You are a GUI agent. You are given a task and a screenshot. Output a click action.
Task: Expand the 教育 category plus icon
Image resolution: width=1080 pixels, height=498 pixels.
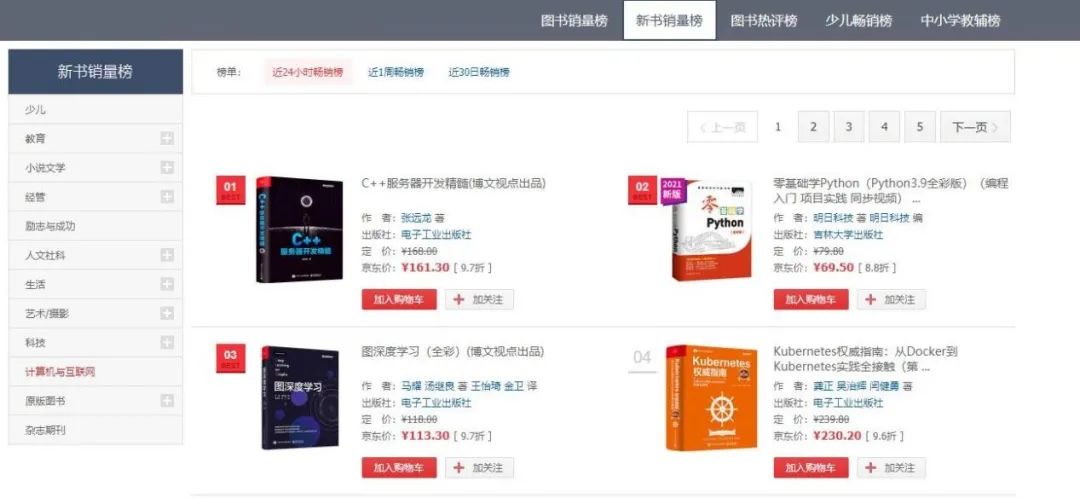tap(167, 138)
